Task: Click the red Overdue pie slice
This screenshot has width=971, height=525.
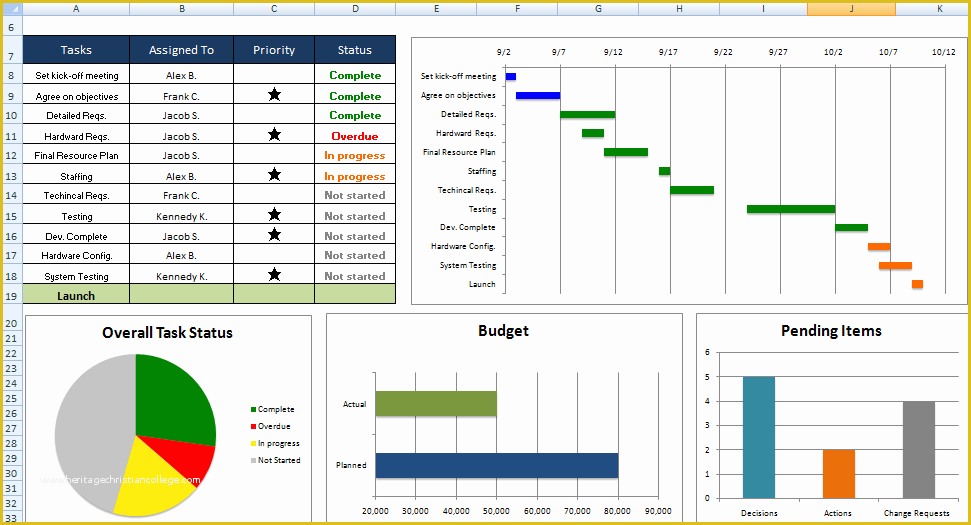Action: [189, 457]
